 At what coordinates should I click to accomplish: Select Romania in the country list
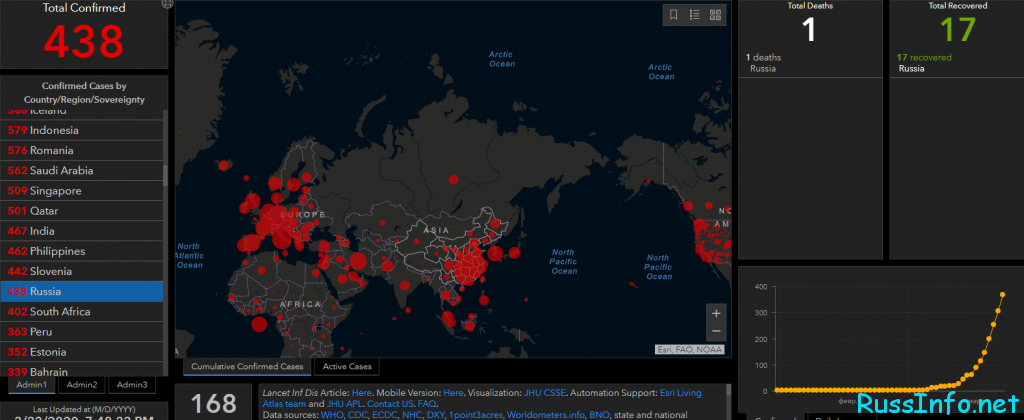tap(82, 150)
